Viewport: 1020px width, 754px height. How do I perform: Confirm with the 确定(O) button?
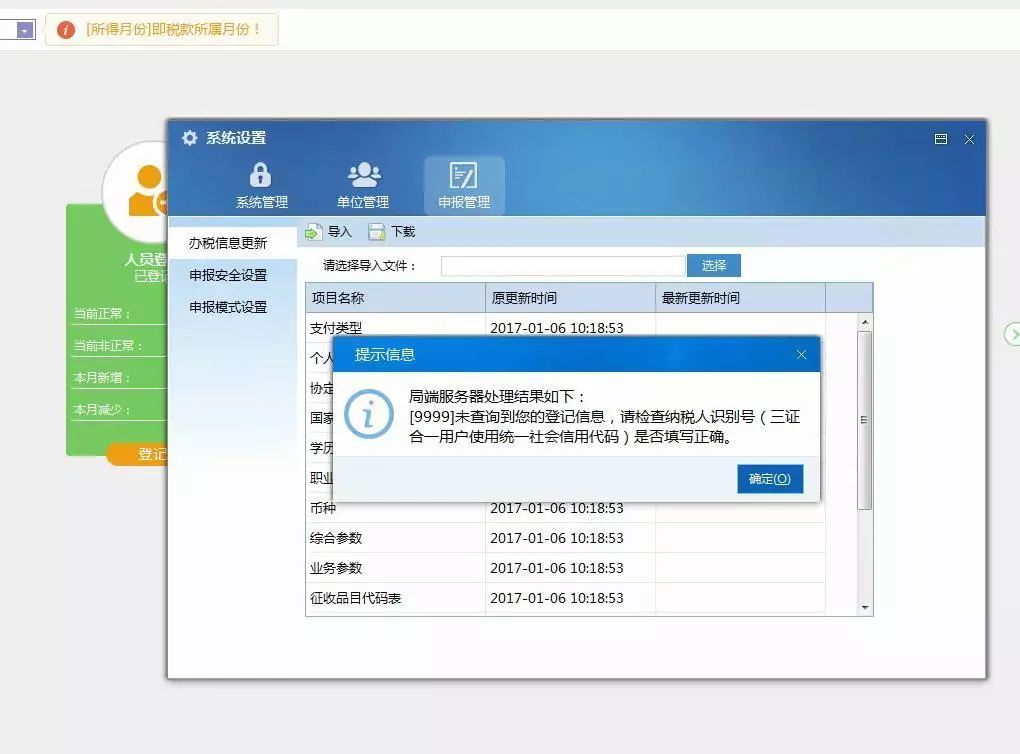pyautogui.click(x=770, y=479)
